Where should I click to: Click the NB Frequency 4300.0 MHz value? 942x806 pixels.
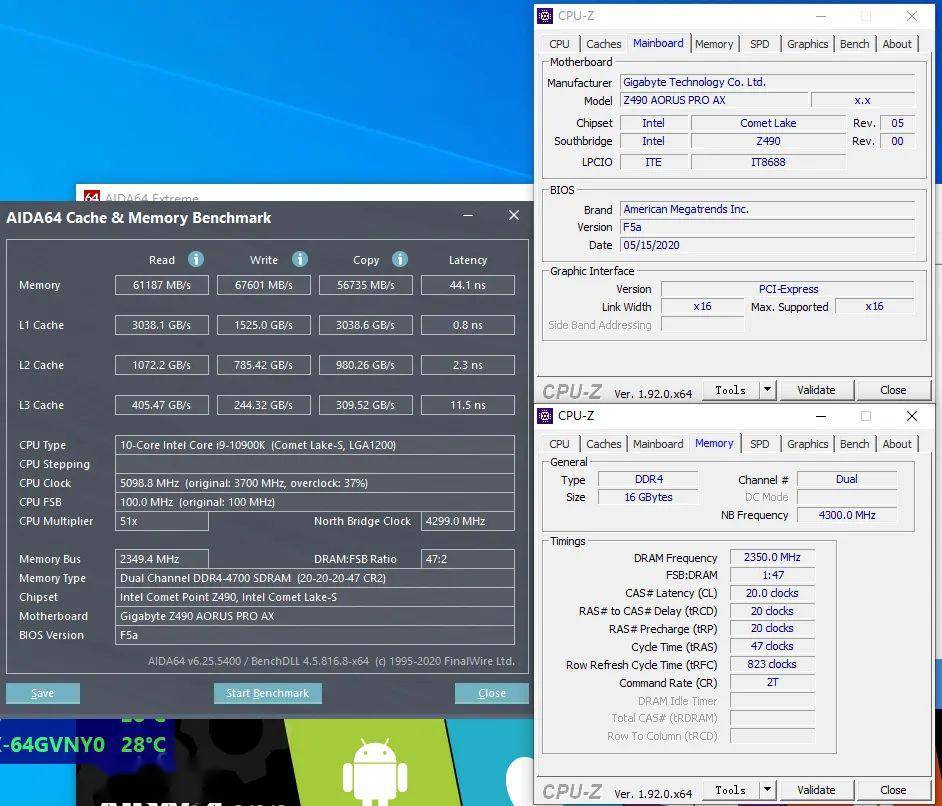[x=846, y=515]
